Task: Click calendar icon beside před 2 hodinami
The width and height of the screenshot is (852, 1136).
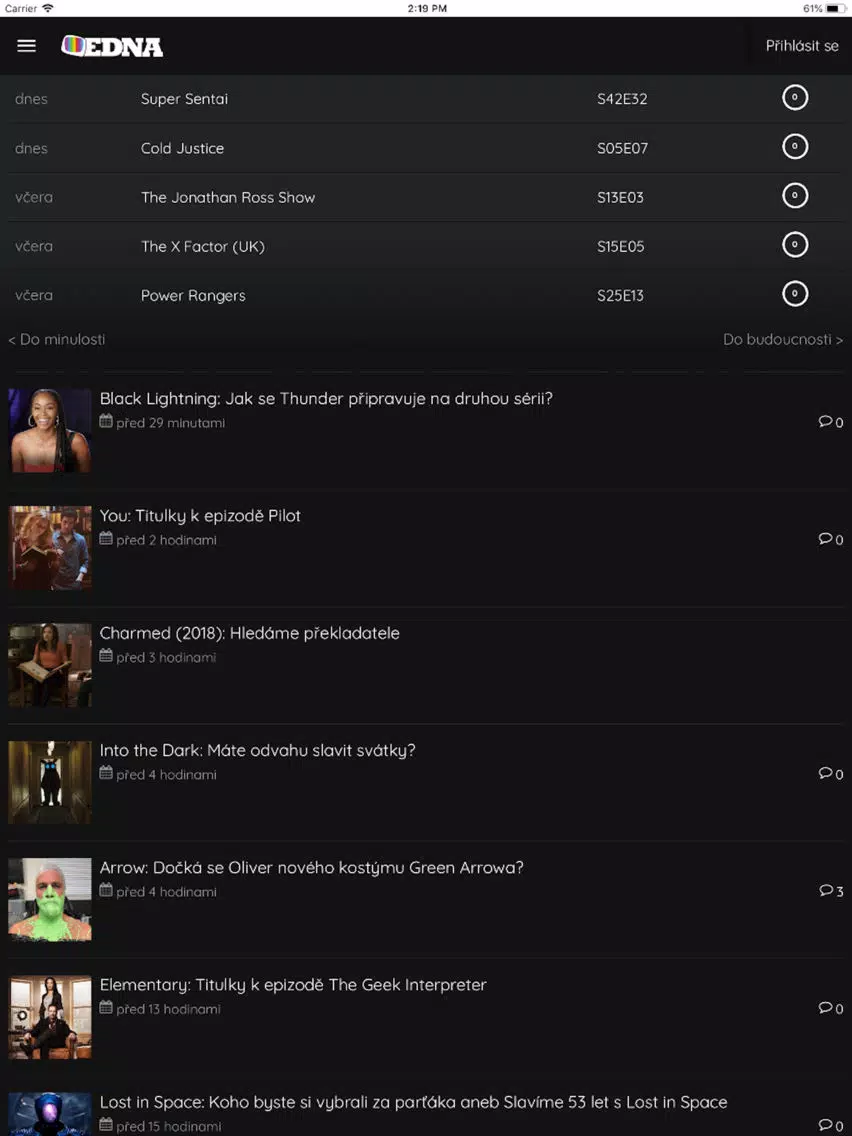Action: [106, 539]
